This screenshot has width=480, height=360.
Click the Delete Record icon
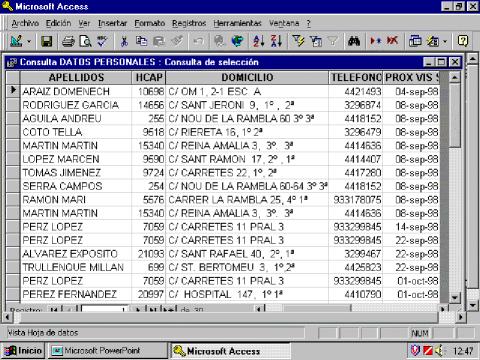click(x=393, y=41)
